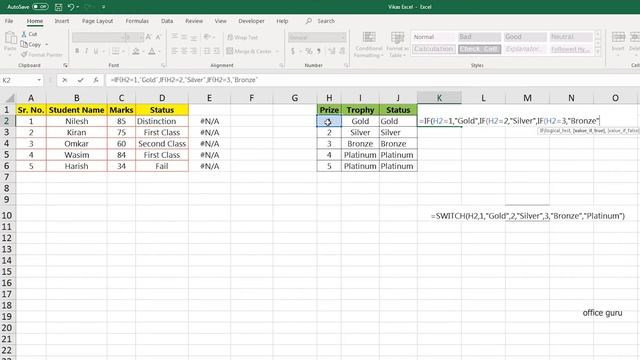Click the Center alignment icon
The height and width of the screenshot is (360, 640).
[184, 51]
